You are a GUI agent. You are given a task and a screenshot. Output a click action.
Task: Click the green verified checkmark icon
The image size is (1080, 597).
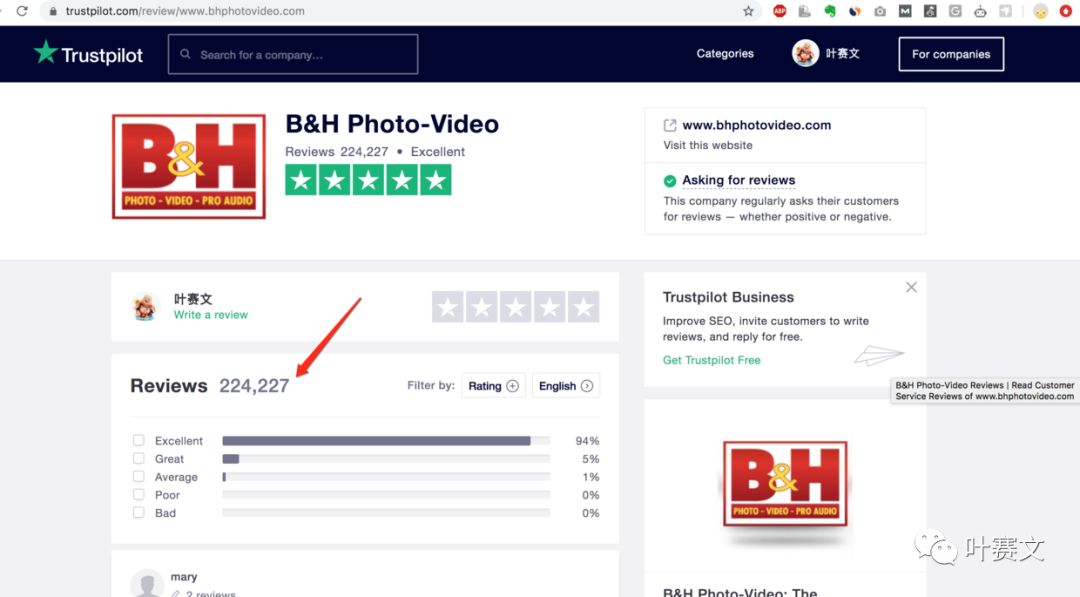click(x=669, y=181)
